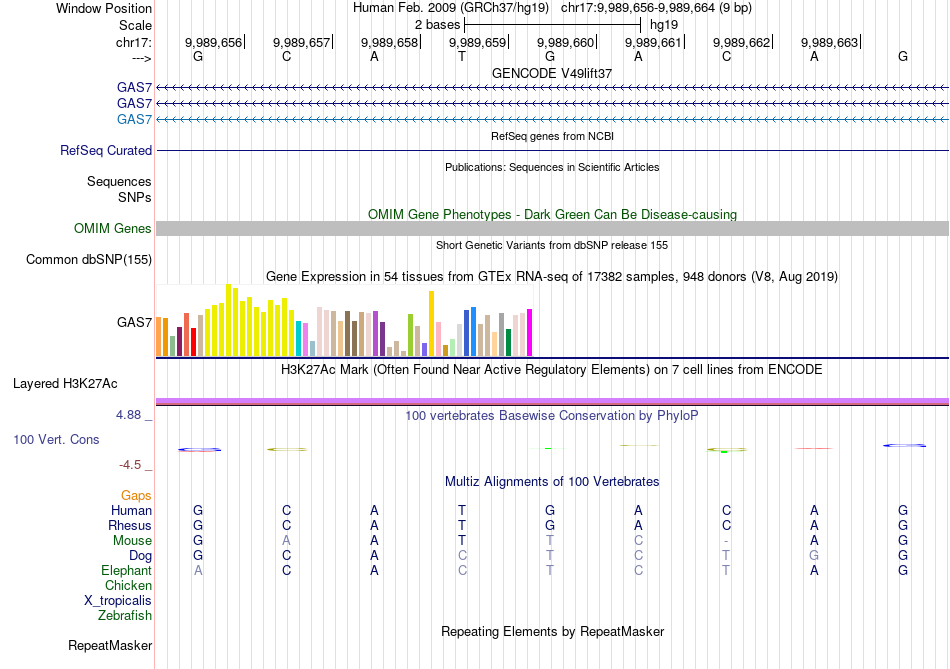Open the "OMIM Gene Phenotypes" track title
The width and height of the screenshot is (950, 669).
pos(552,215)
